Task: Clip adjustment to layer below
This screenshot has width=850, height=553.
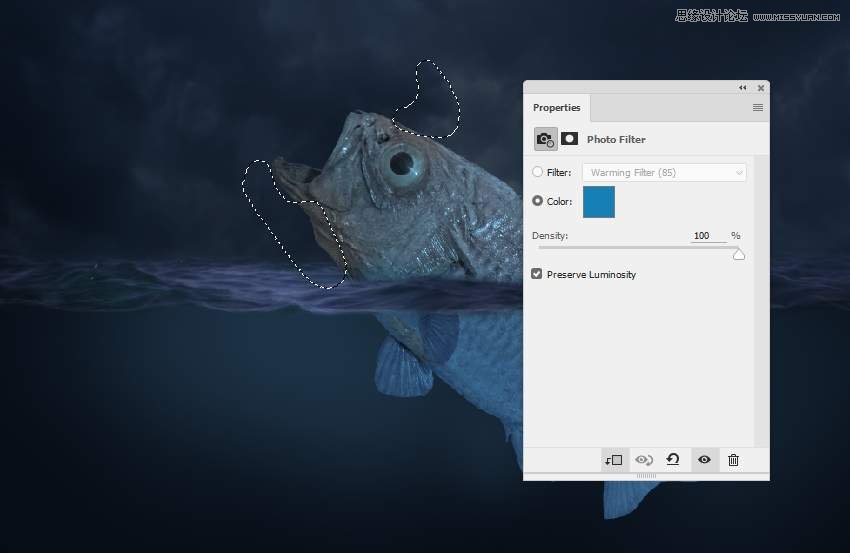Action: point(613,460)
